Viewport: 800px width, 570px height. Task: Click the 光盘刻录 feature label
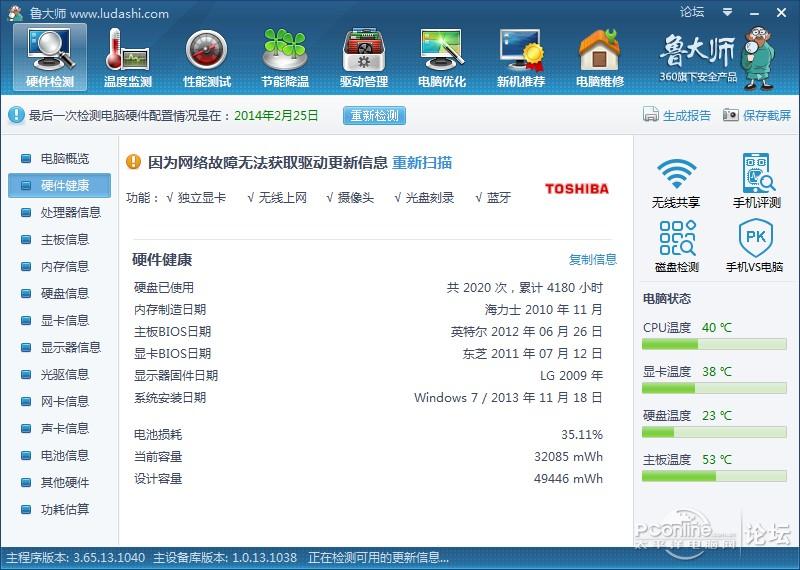pyautogui.click(x=430, y=197)
